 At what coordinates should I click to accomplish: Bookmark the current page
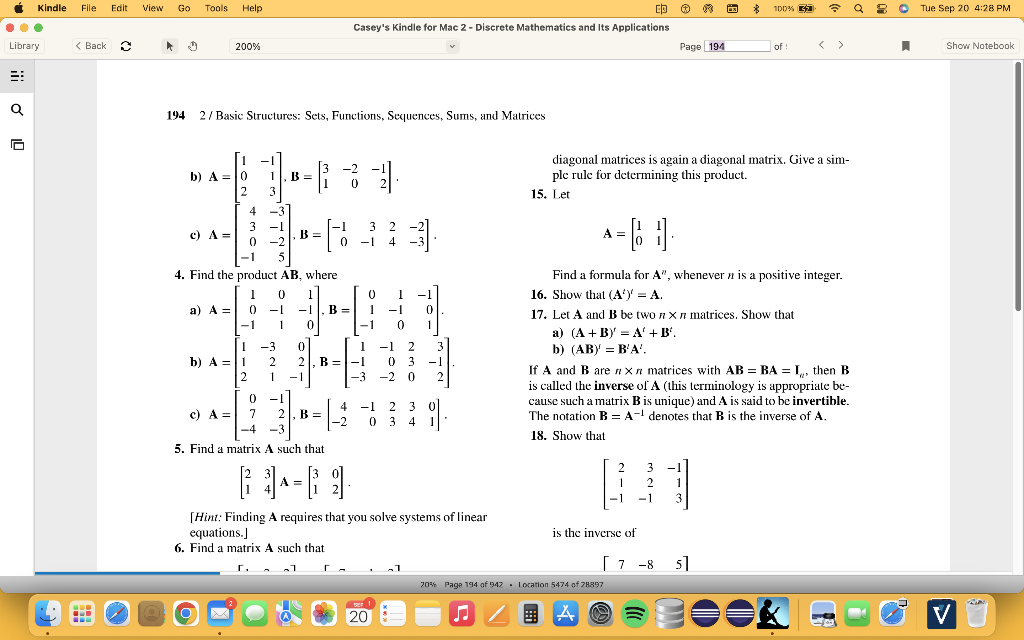coord(905,45)
